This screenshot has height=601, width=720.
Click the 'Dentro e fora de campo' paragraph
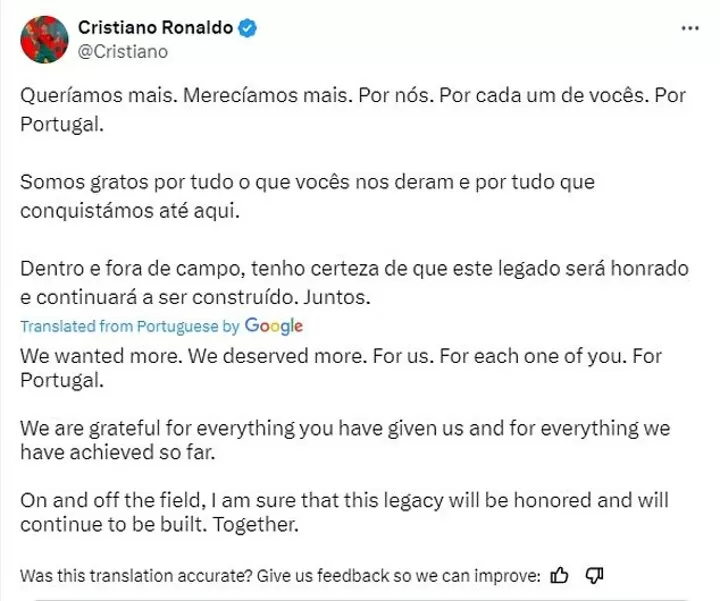354,283
